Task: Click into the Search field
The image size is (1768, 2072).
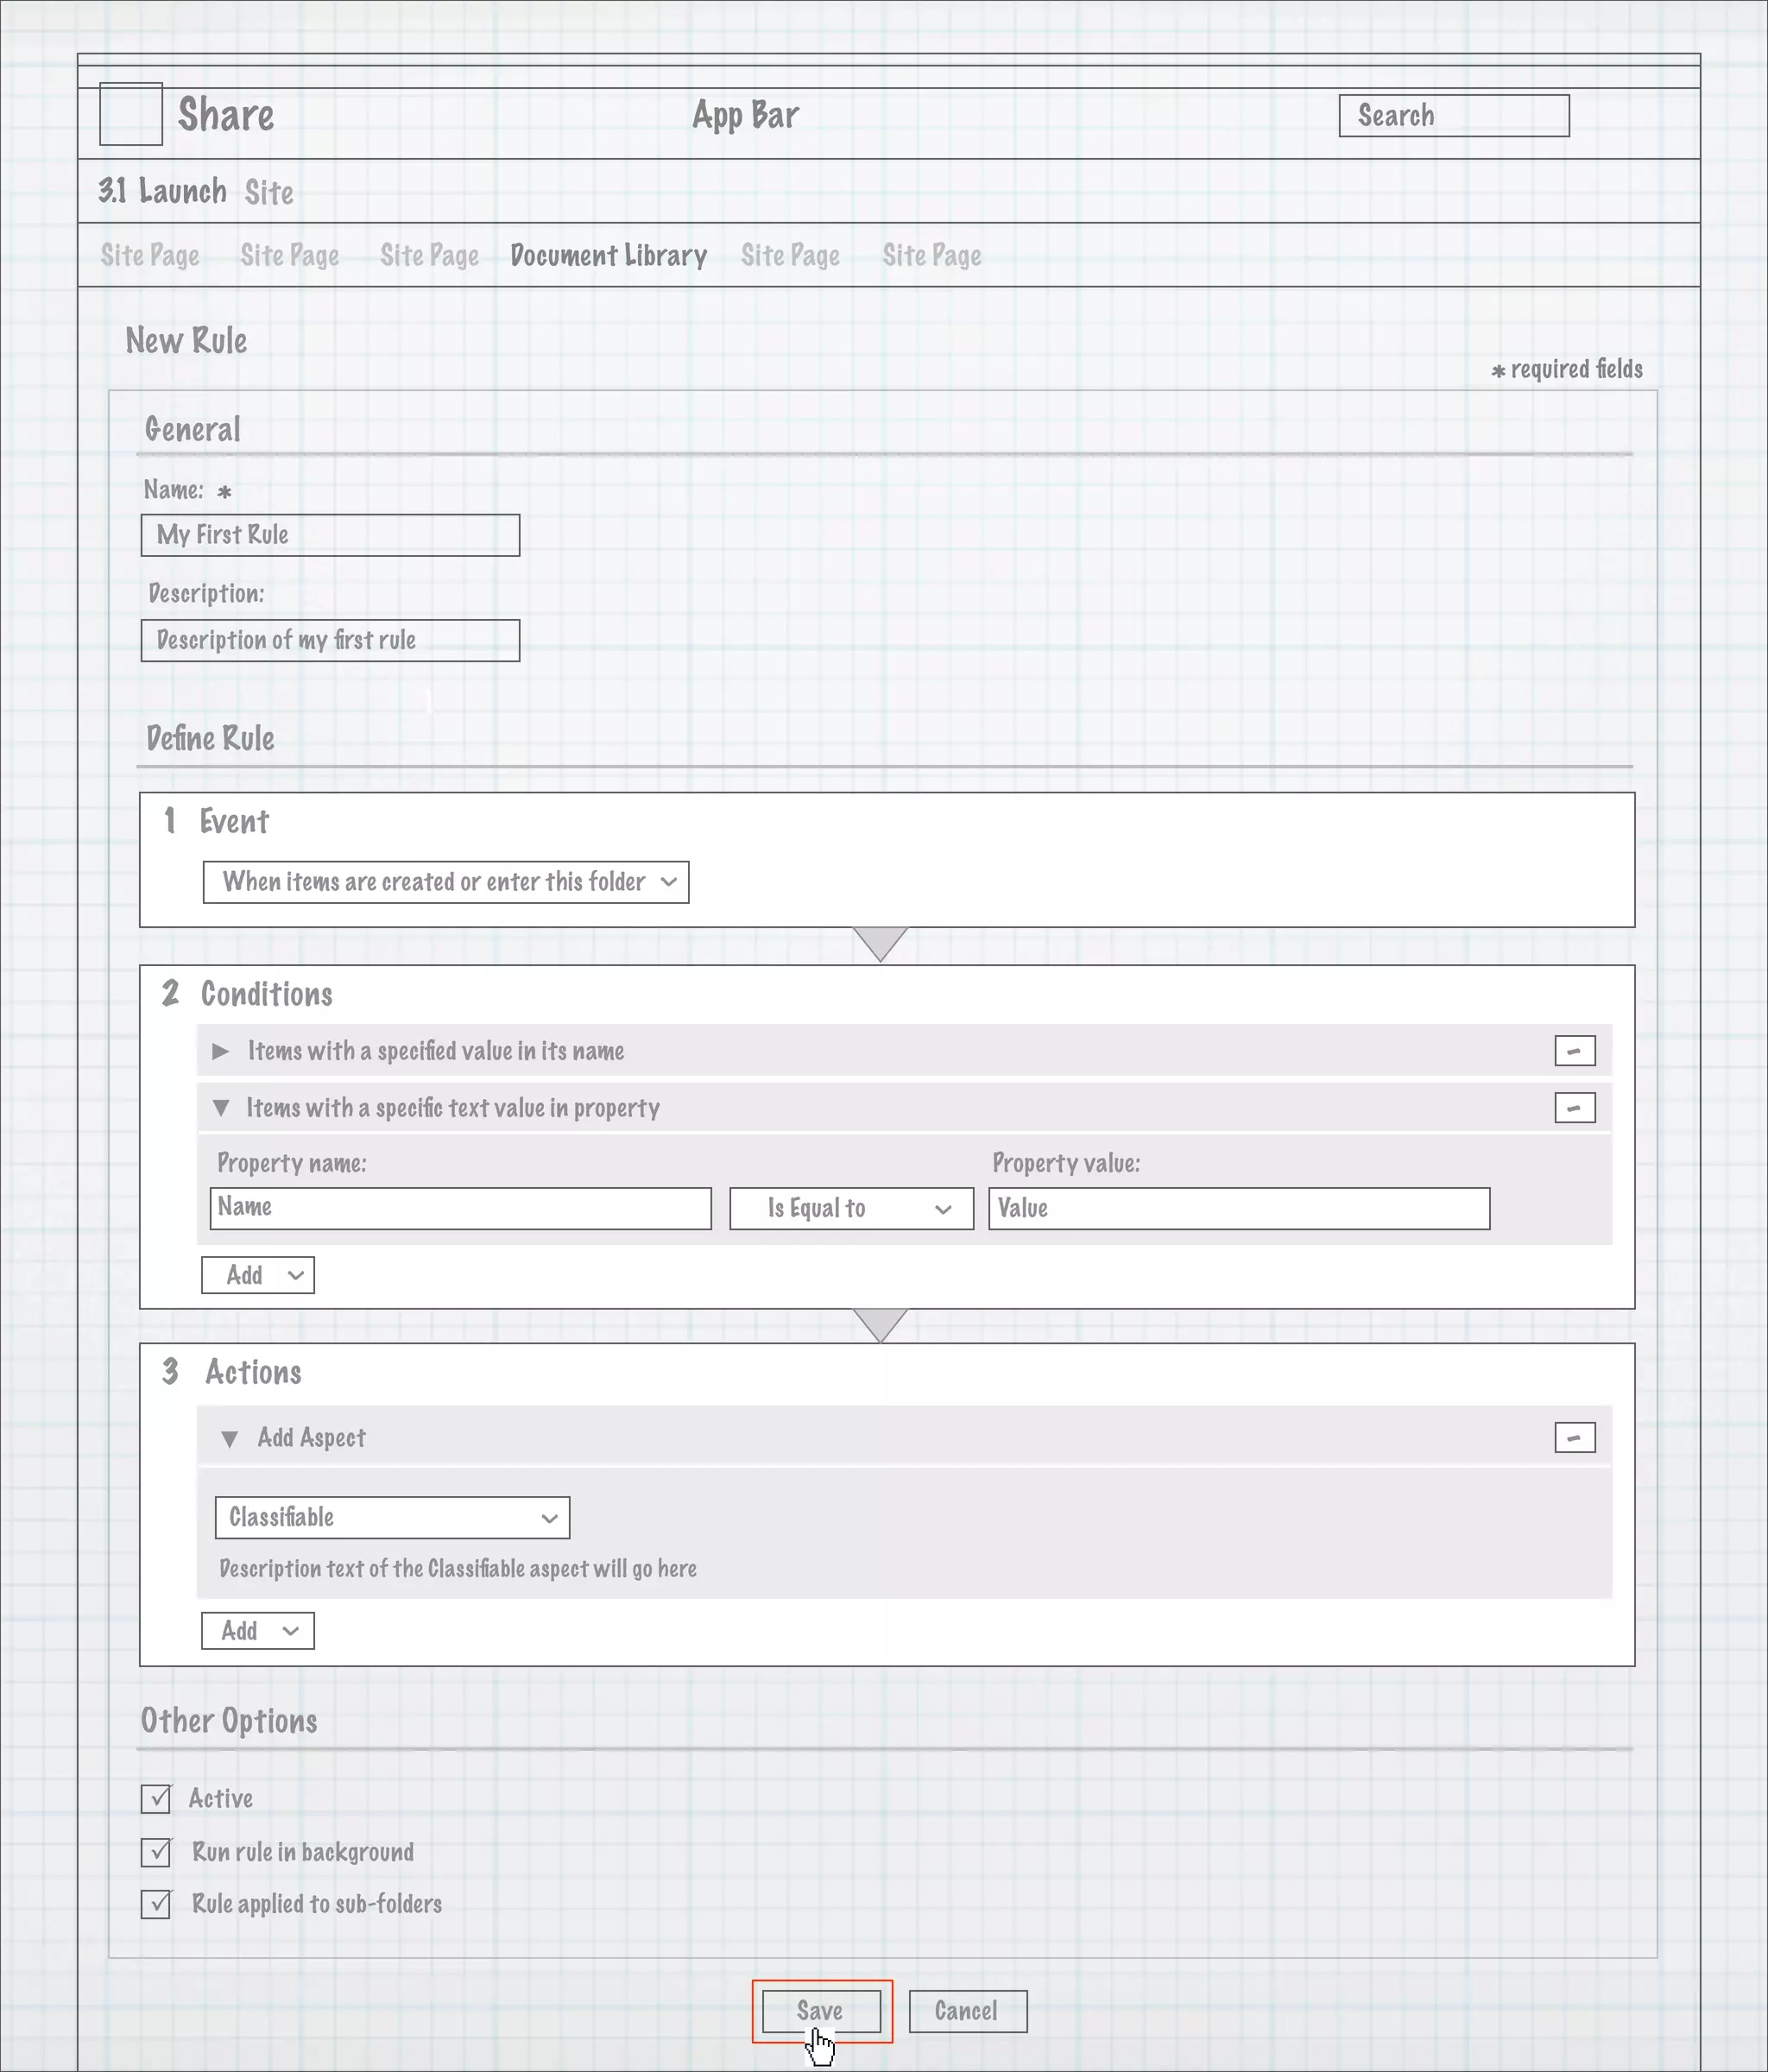Action: 1453,116
